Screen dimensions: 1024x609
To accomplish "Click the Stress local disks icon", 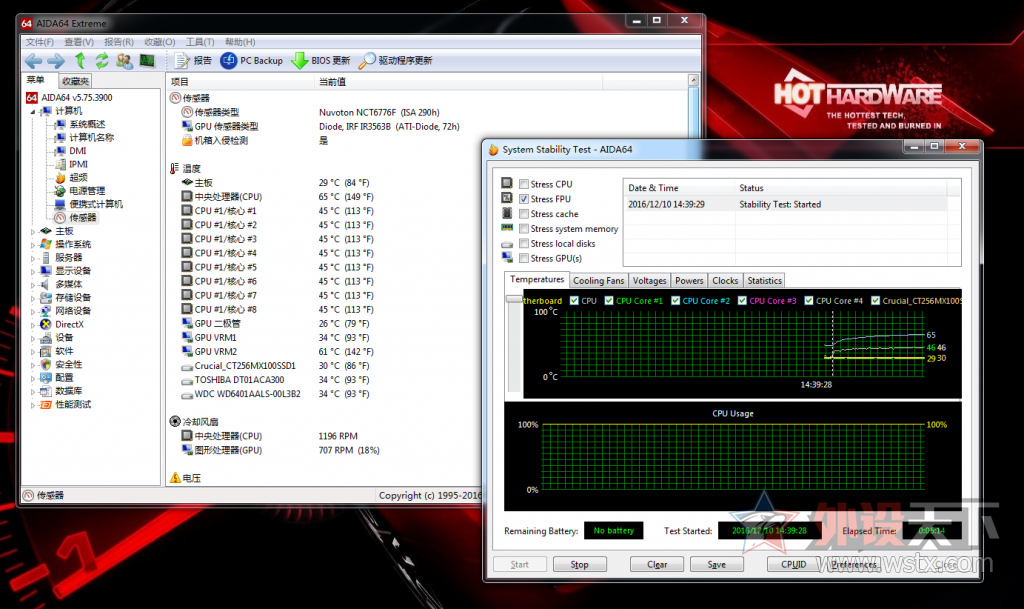I will pyautogui.click(x=507, y=244).
